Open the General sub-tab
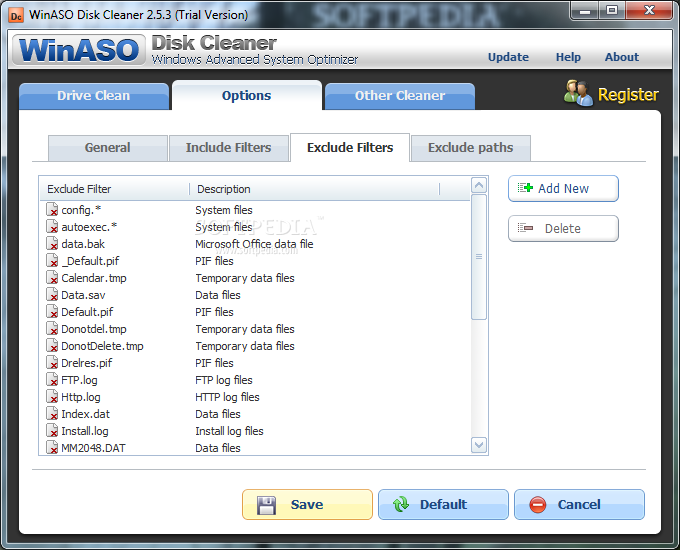680x550 pixels. [x=108, y=147]
